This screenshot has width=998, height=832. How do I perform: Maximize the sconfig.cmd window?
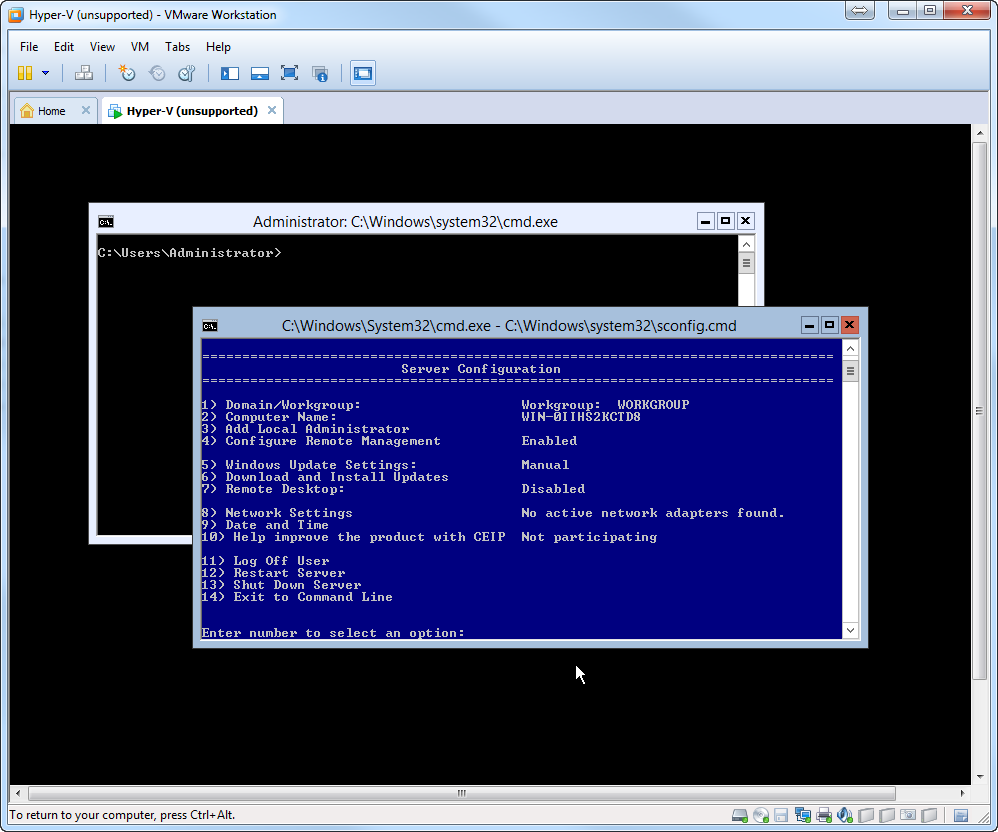coord(829,325)
